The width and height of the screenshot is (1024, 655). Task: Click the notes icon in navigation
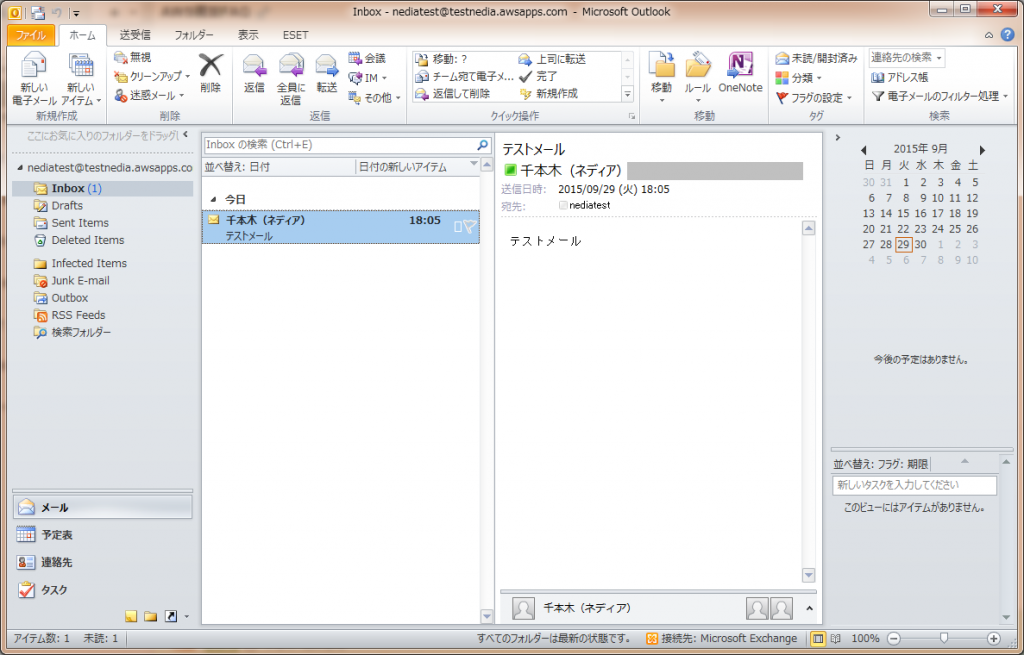click(131, 616)
